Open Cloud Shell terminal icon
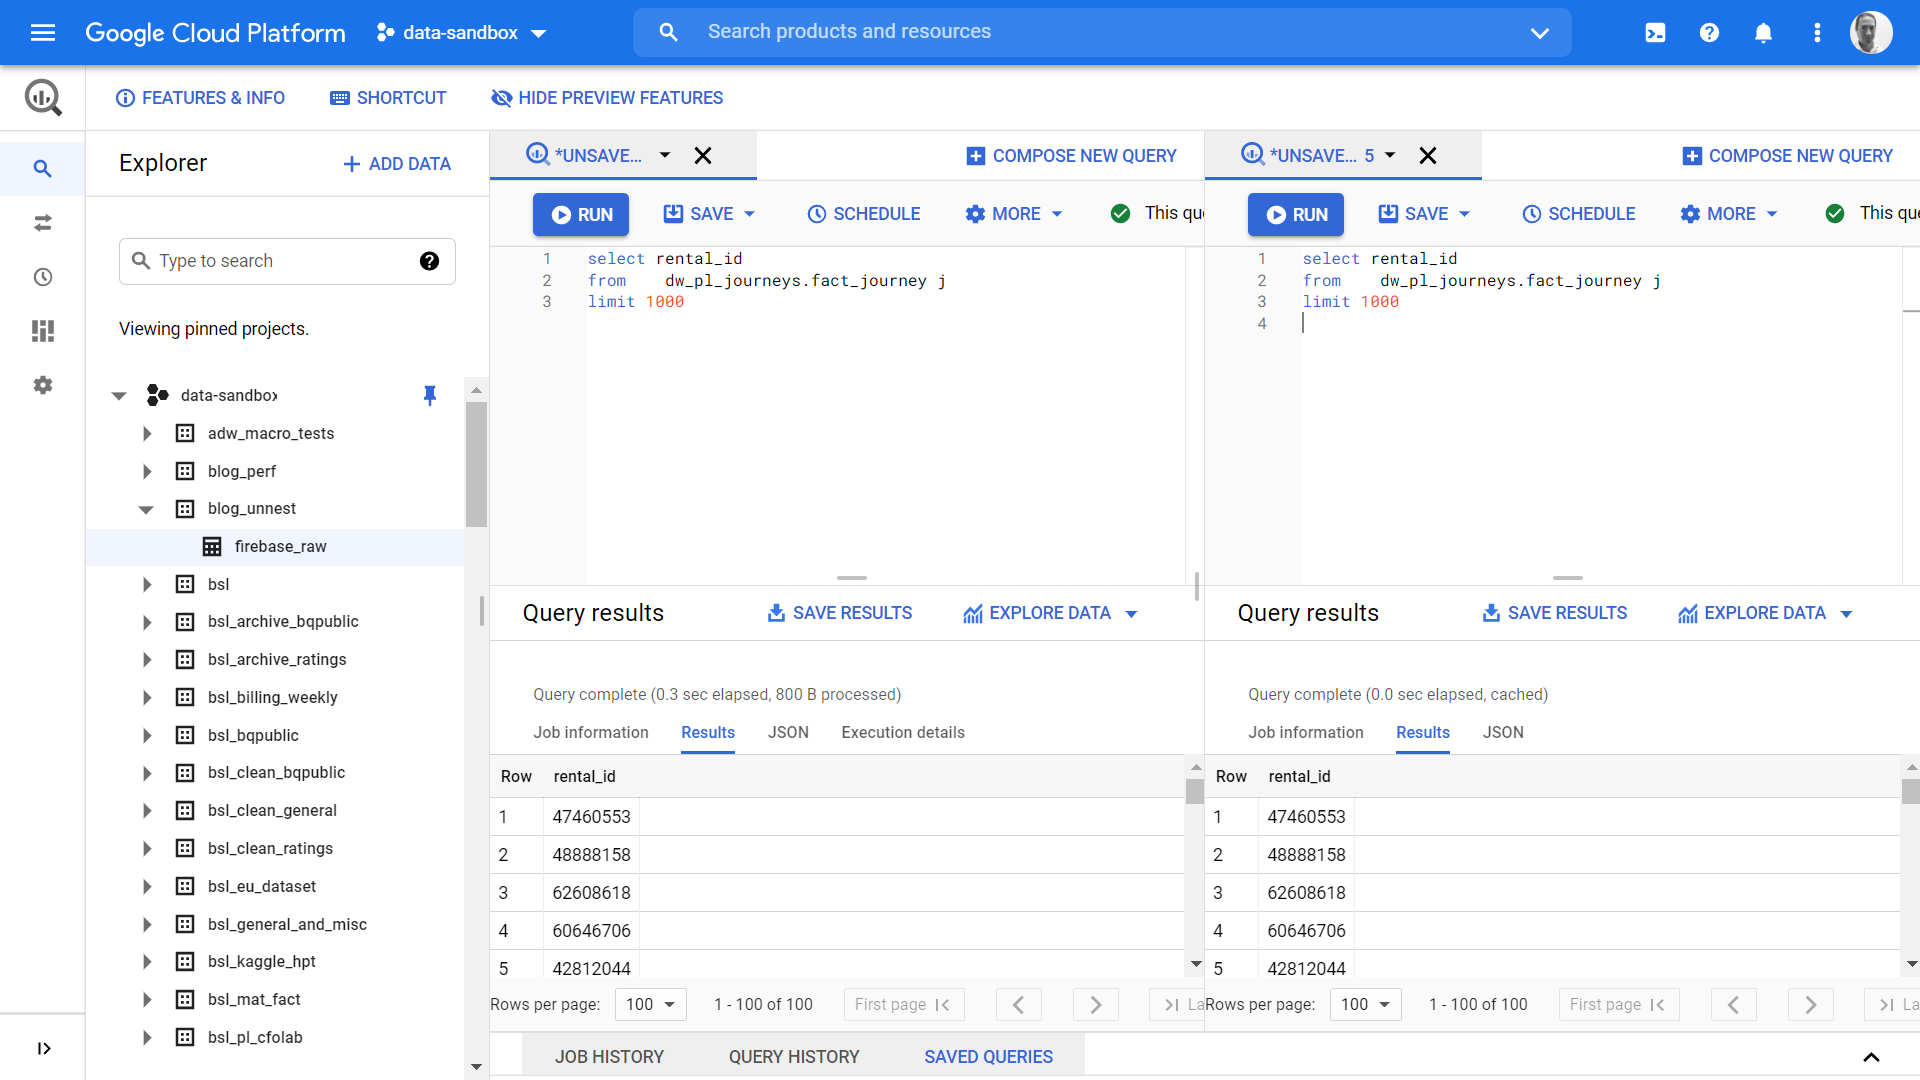Screen dimensions: 1920x1080 click(1655, 33)
